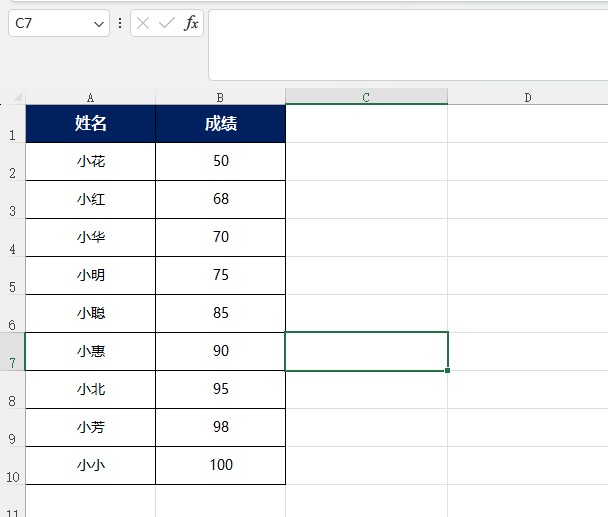Click inside the formula bar input area

coord(408,45)
